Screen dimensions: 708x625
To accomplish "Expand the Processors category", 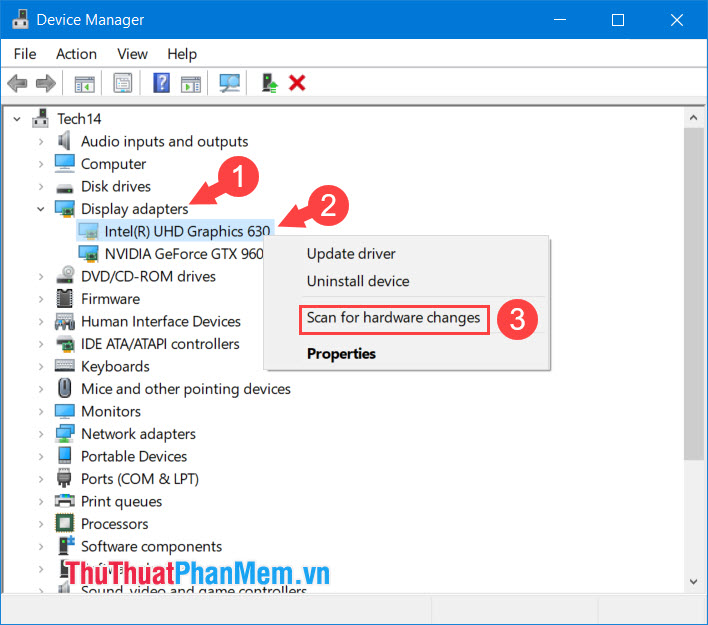I will tap(41, 524).
